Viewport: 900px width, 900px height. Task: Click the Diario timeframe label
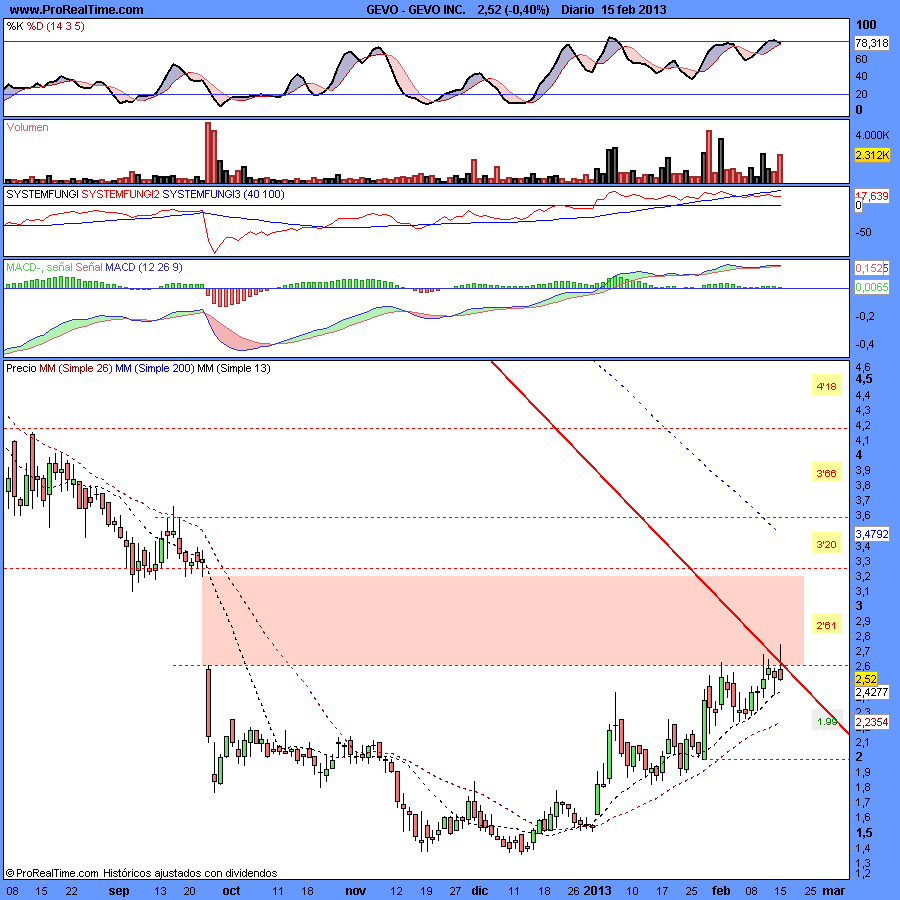(577, 10)
